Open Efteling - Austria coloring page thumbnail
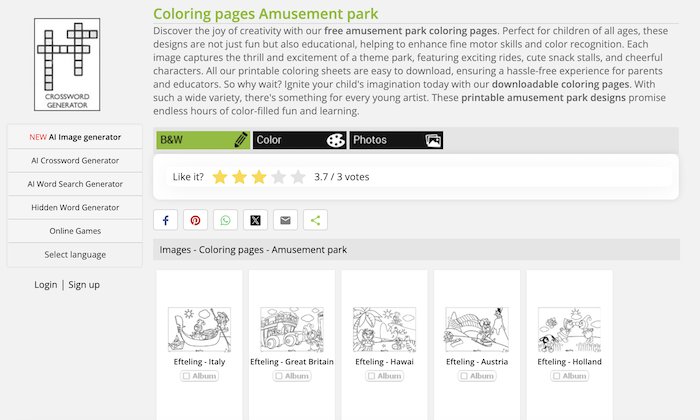 pyautogui.click(x=477, y=329)
